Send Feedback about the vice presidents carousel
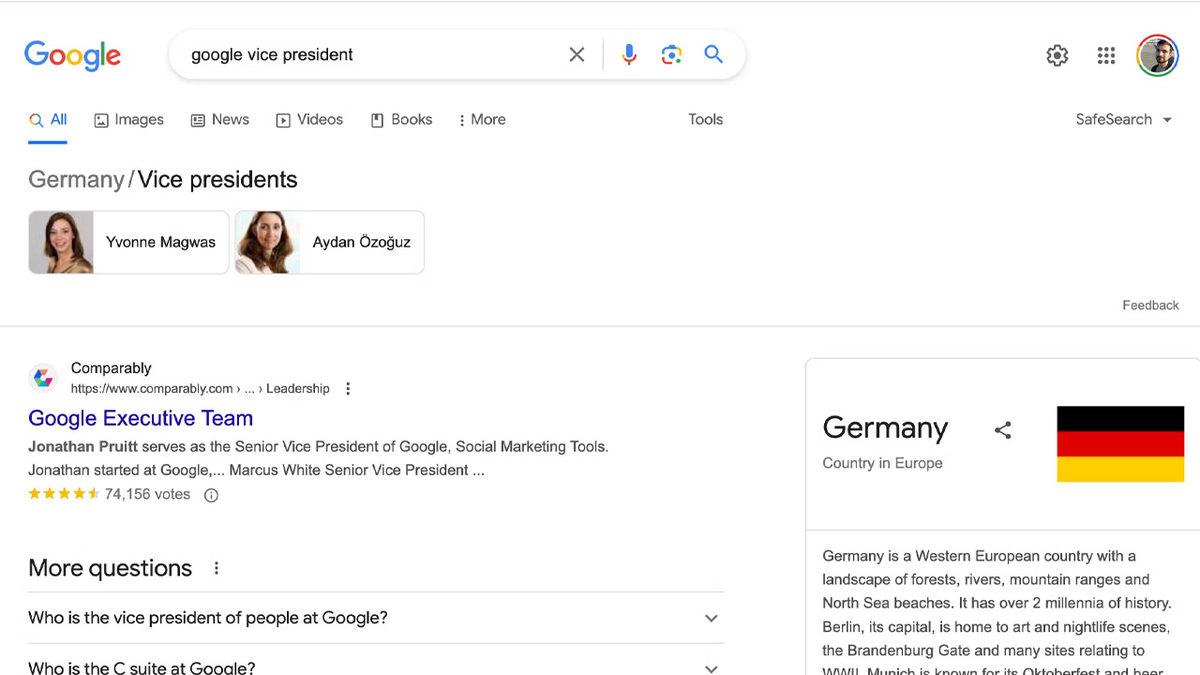1200x675 pixels. click(x=1150, y=304)
